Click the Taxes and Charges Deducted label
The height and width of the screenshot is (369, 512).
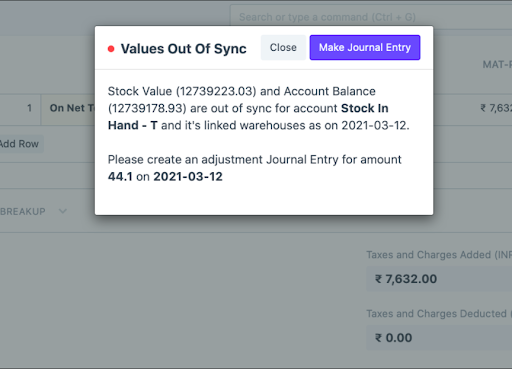click(x=437, y=314)
